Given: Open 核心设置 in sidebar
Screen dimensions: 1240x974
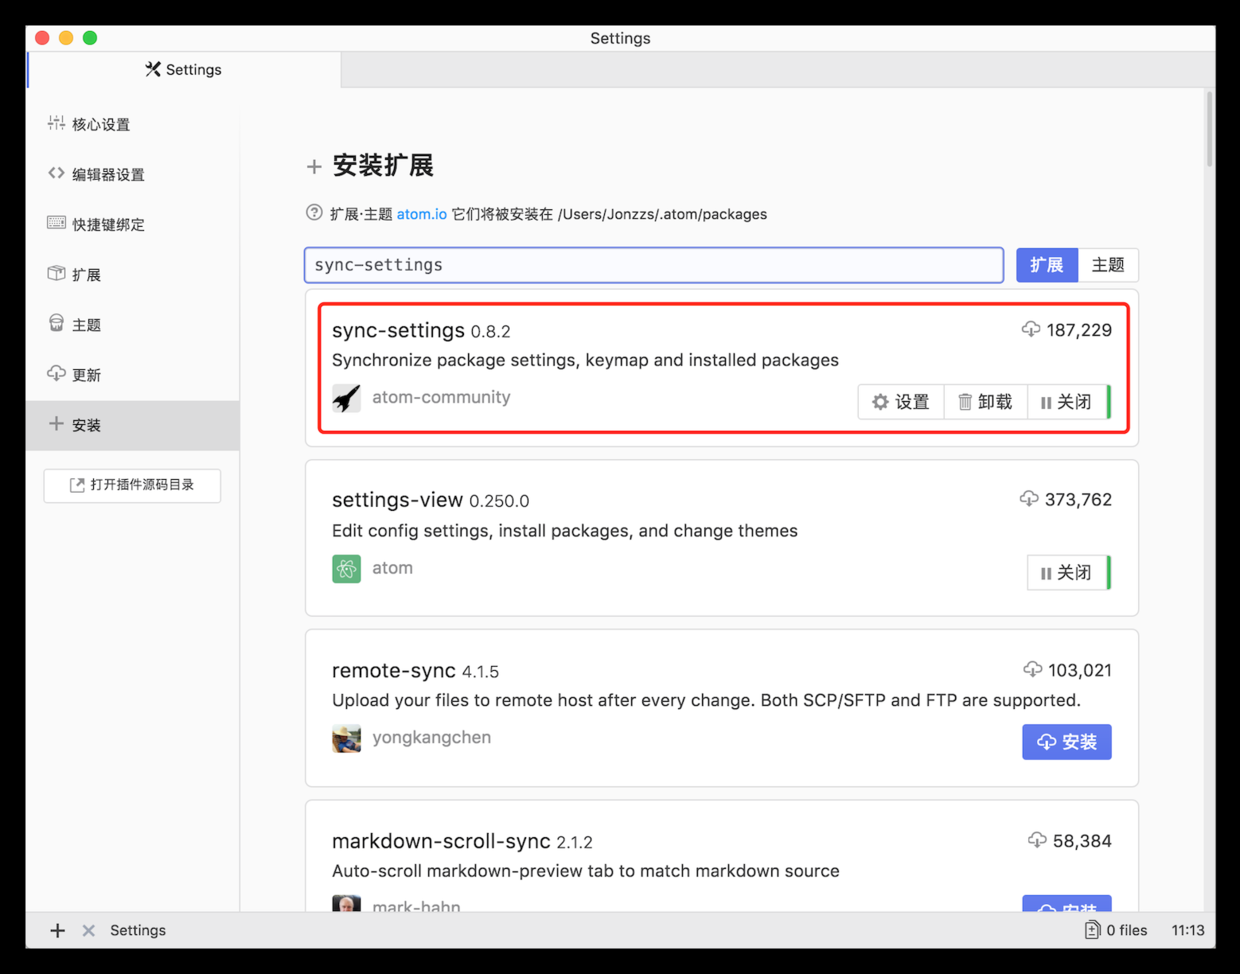Looking at the screenshot, I should tap(100, 124).
